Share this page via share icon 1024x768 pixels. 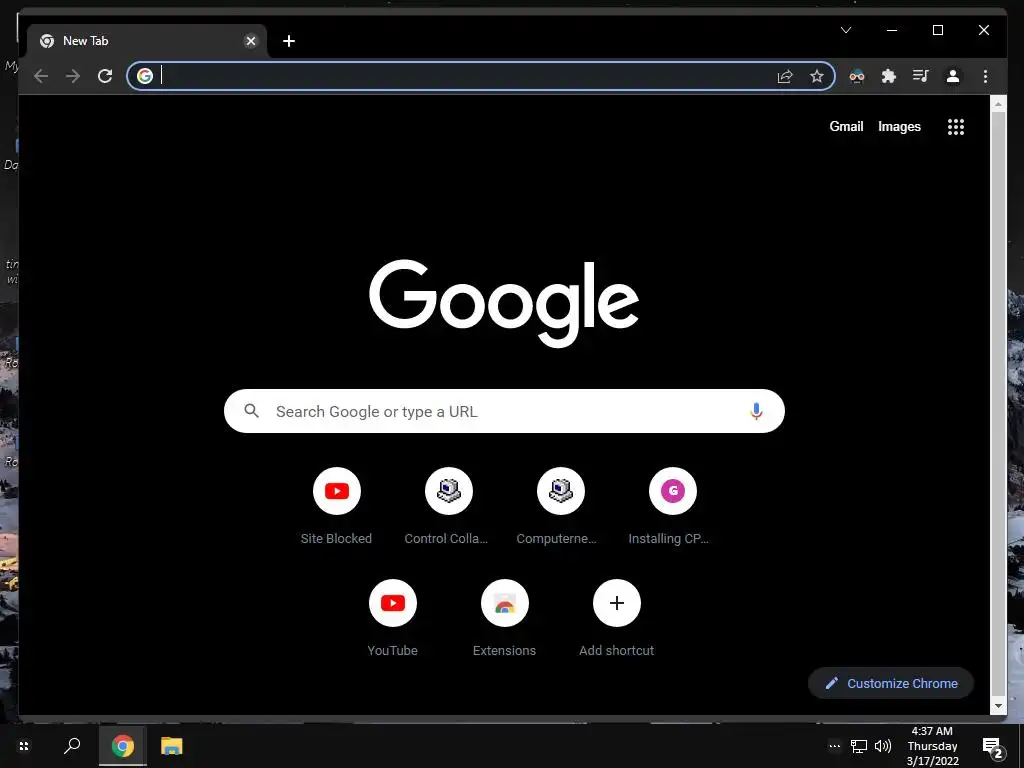tap(785, 76)
